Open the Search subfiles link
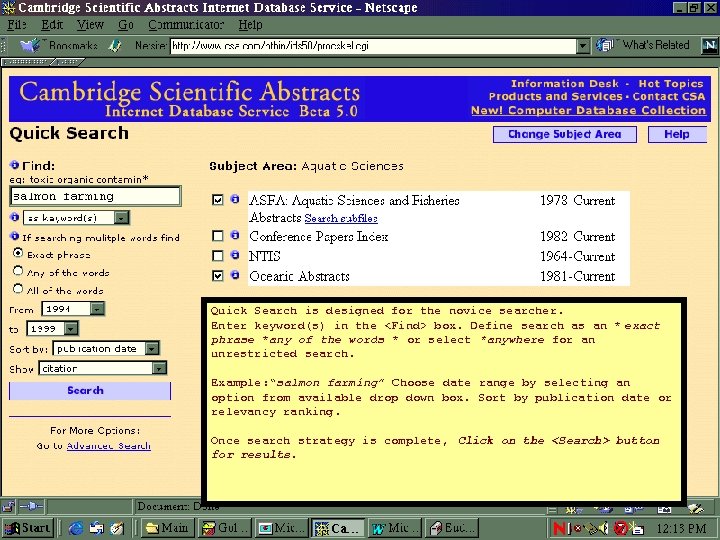 coord(341,219)
